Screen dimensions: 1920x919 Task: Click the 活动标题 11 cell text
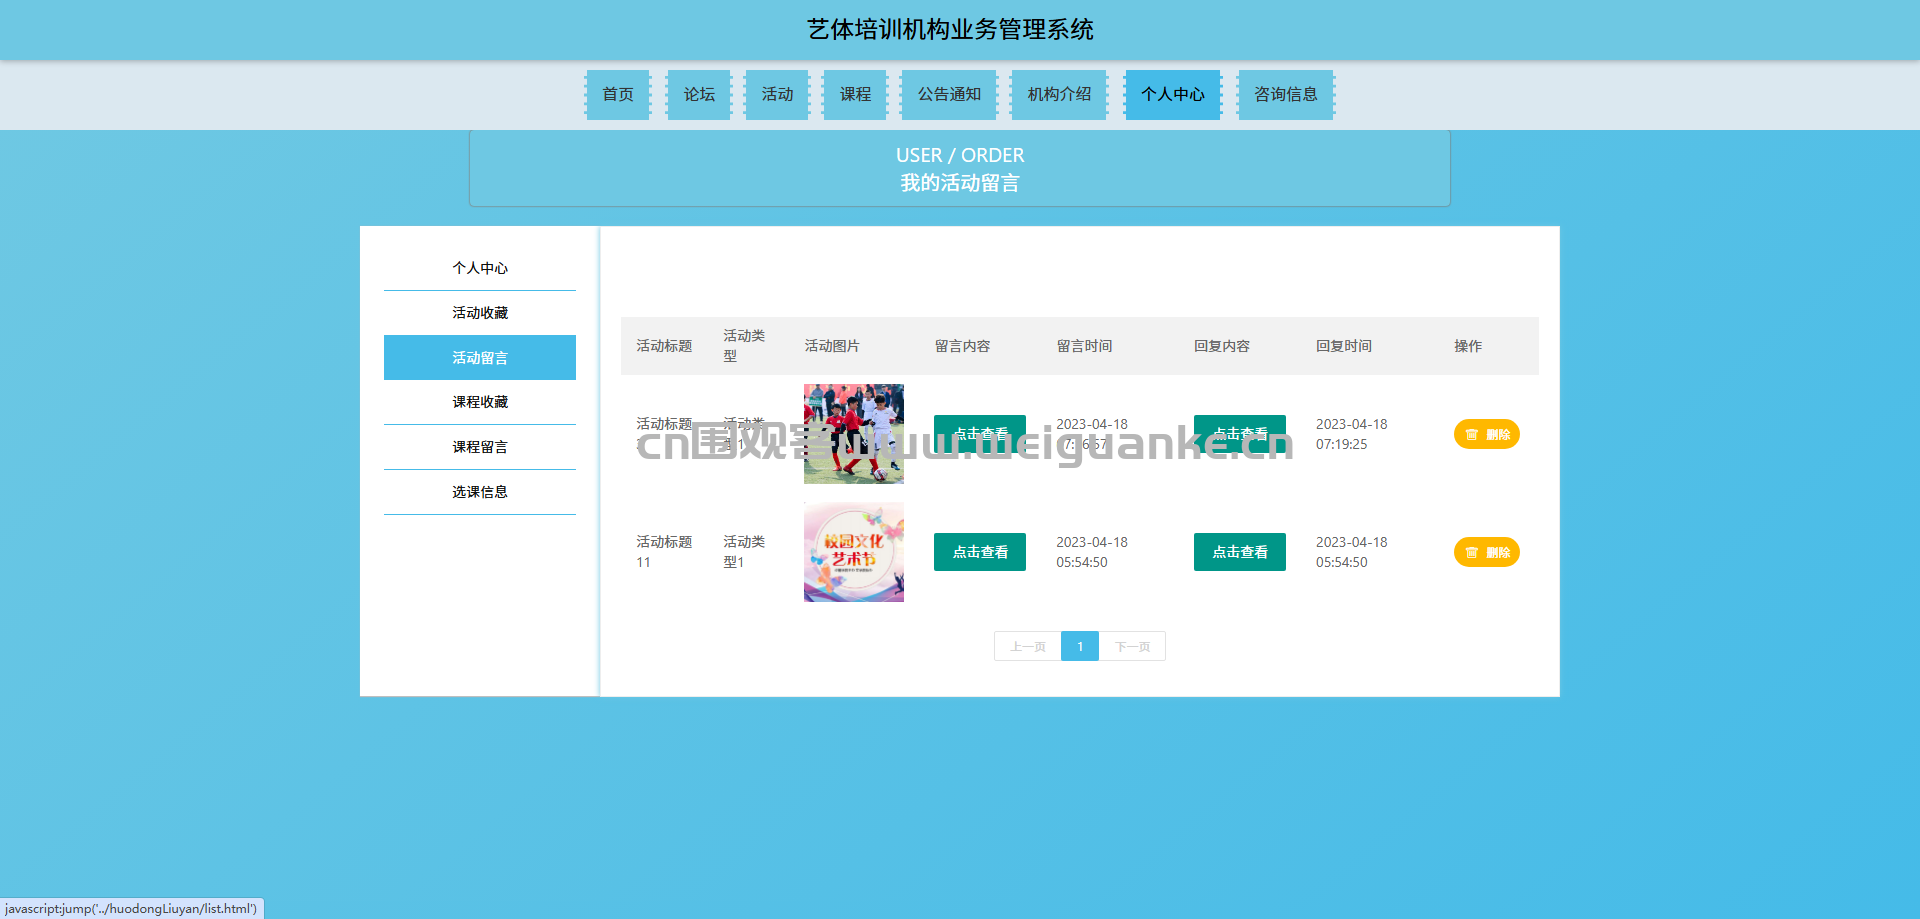[664, 552]
